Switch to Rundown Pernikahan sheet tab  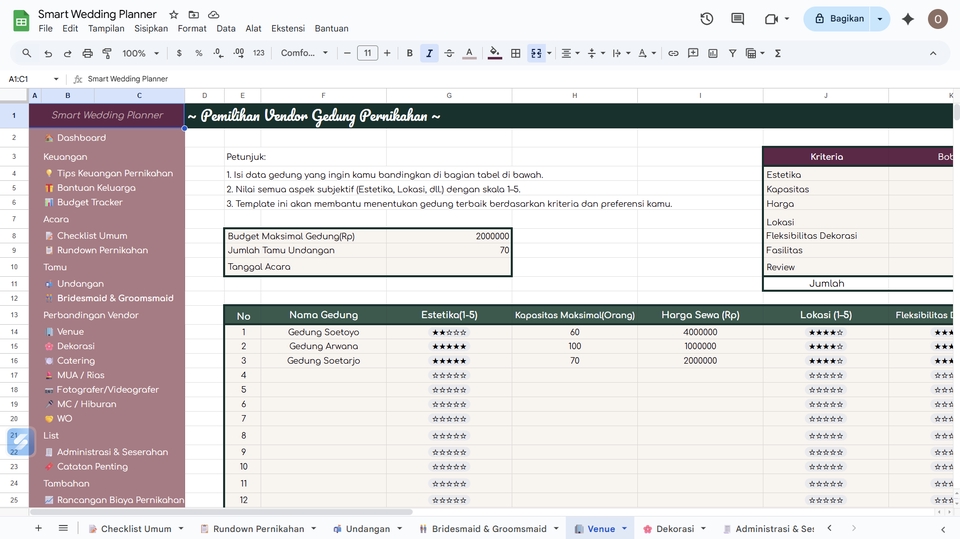(258, 529)
